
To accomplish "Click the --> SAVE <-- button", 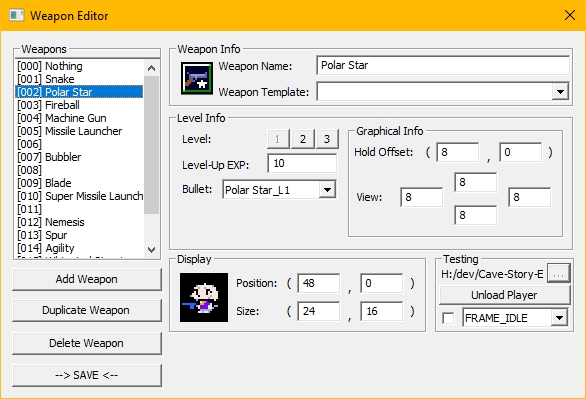I will (x=87, y=375).
